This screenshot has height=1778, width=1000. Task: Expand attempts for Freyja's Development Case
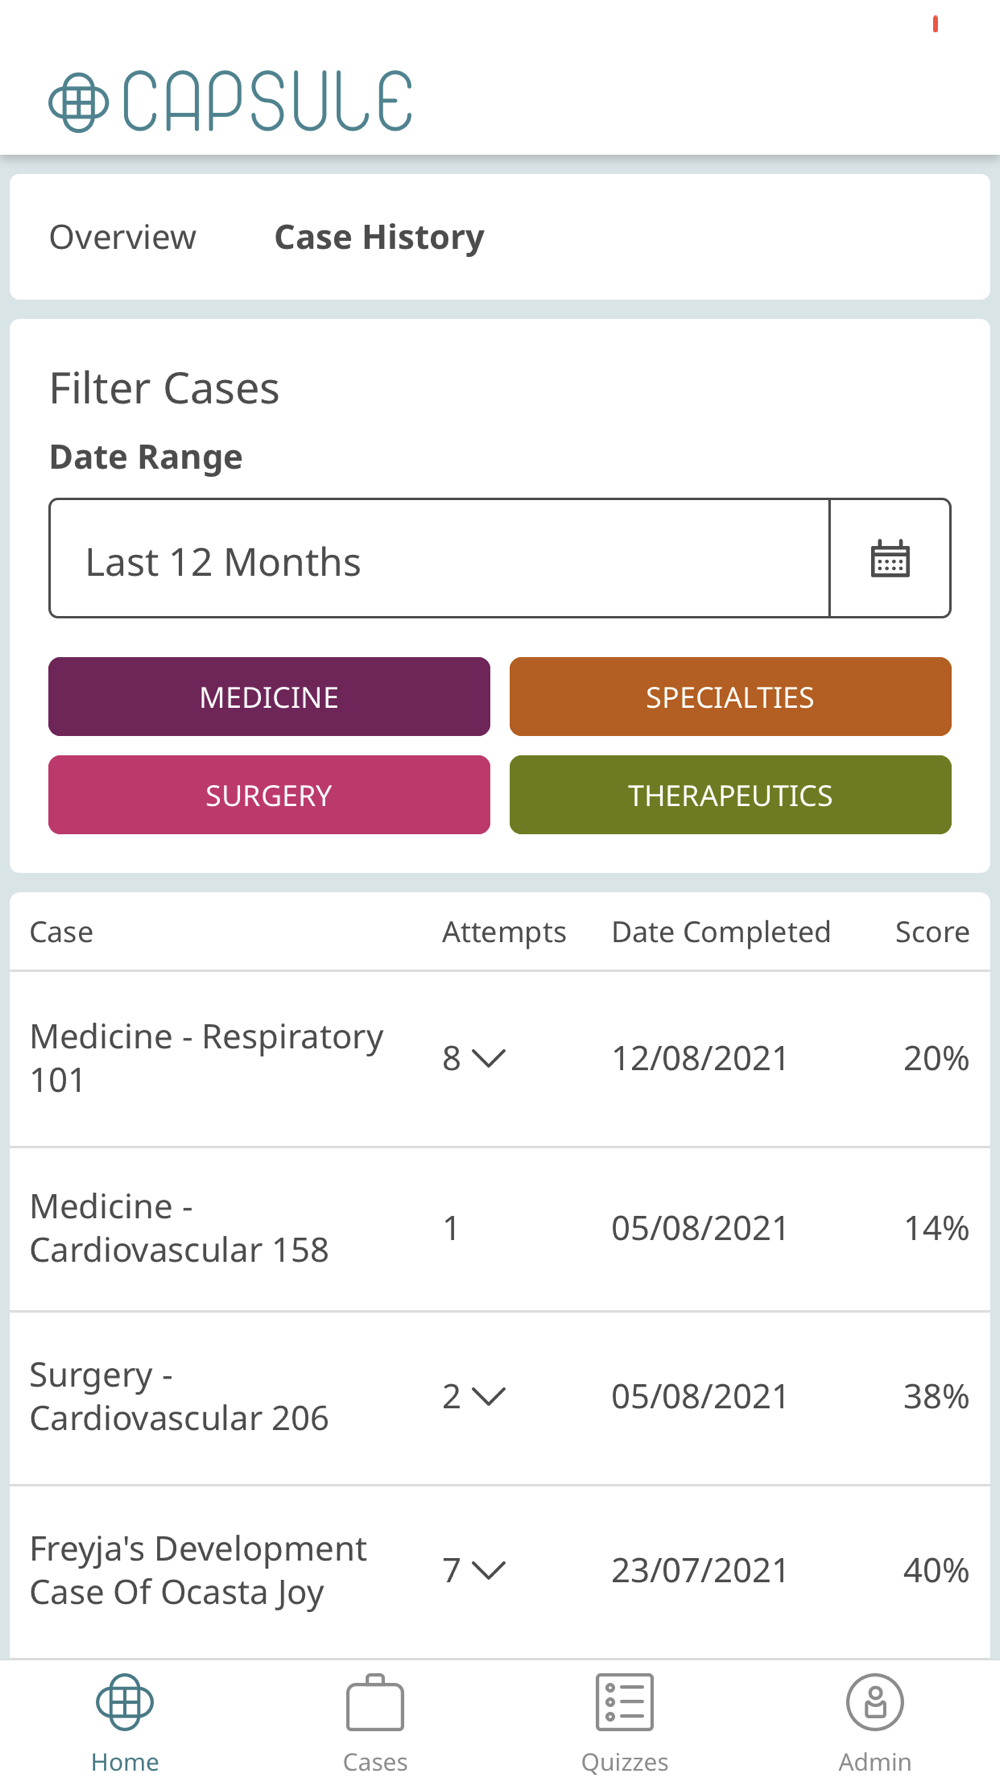[488, 1570]
